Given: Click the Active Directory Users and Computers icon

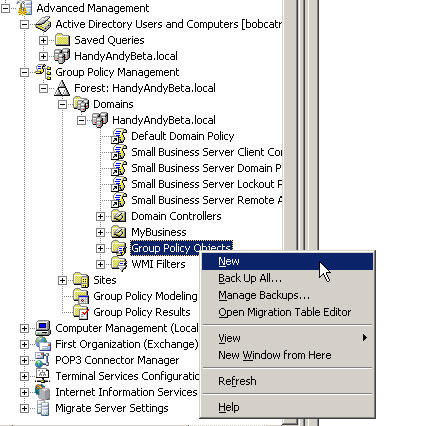Looking at the screenshot, I should pyautogui.click(x=43, y=24).
